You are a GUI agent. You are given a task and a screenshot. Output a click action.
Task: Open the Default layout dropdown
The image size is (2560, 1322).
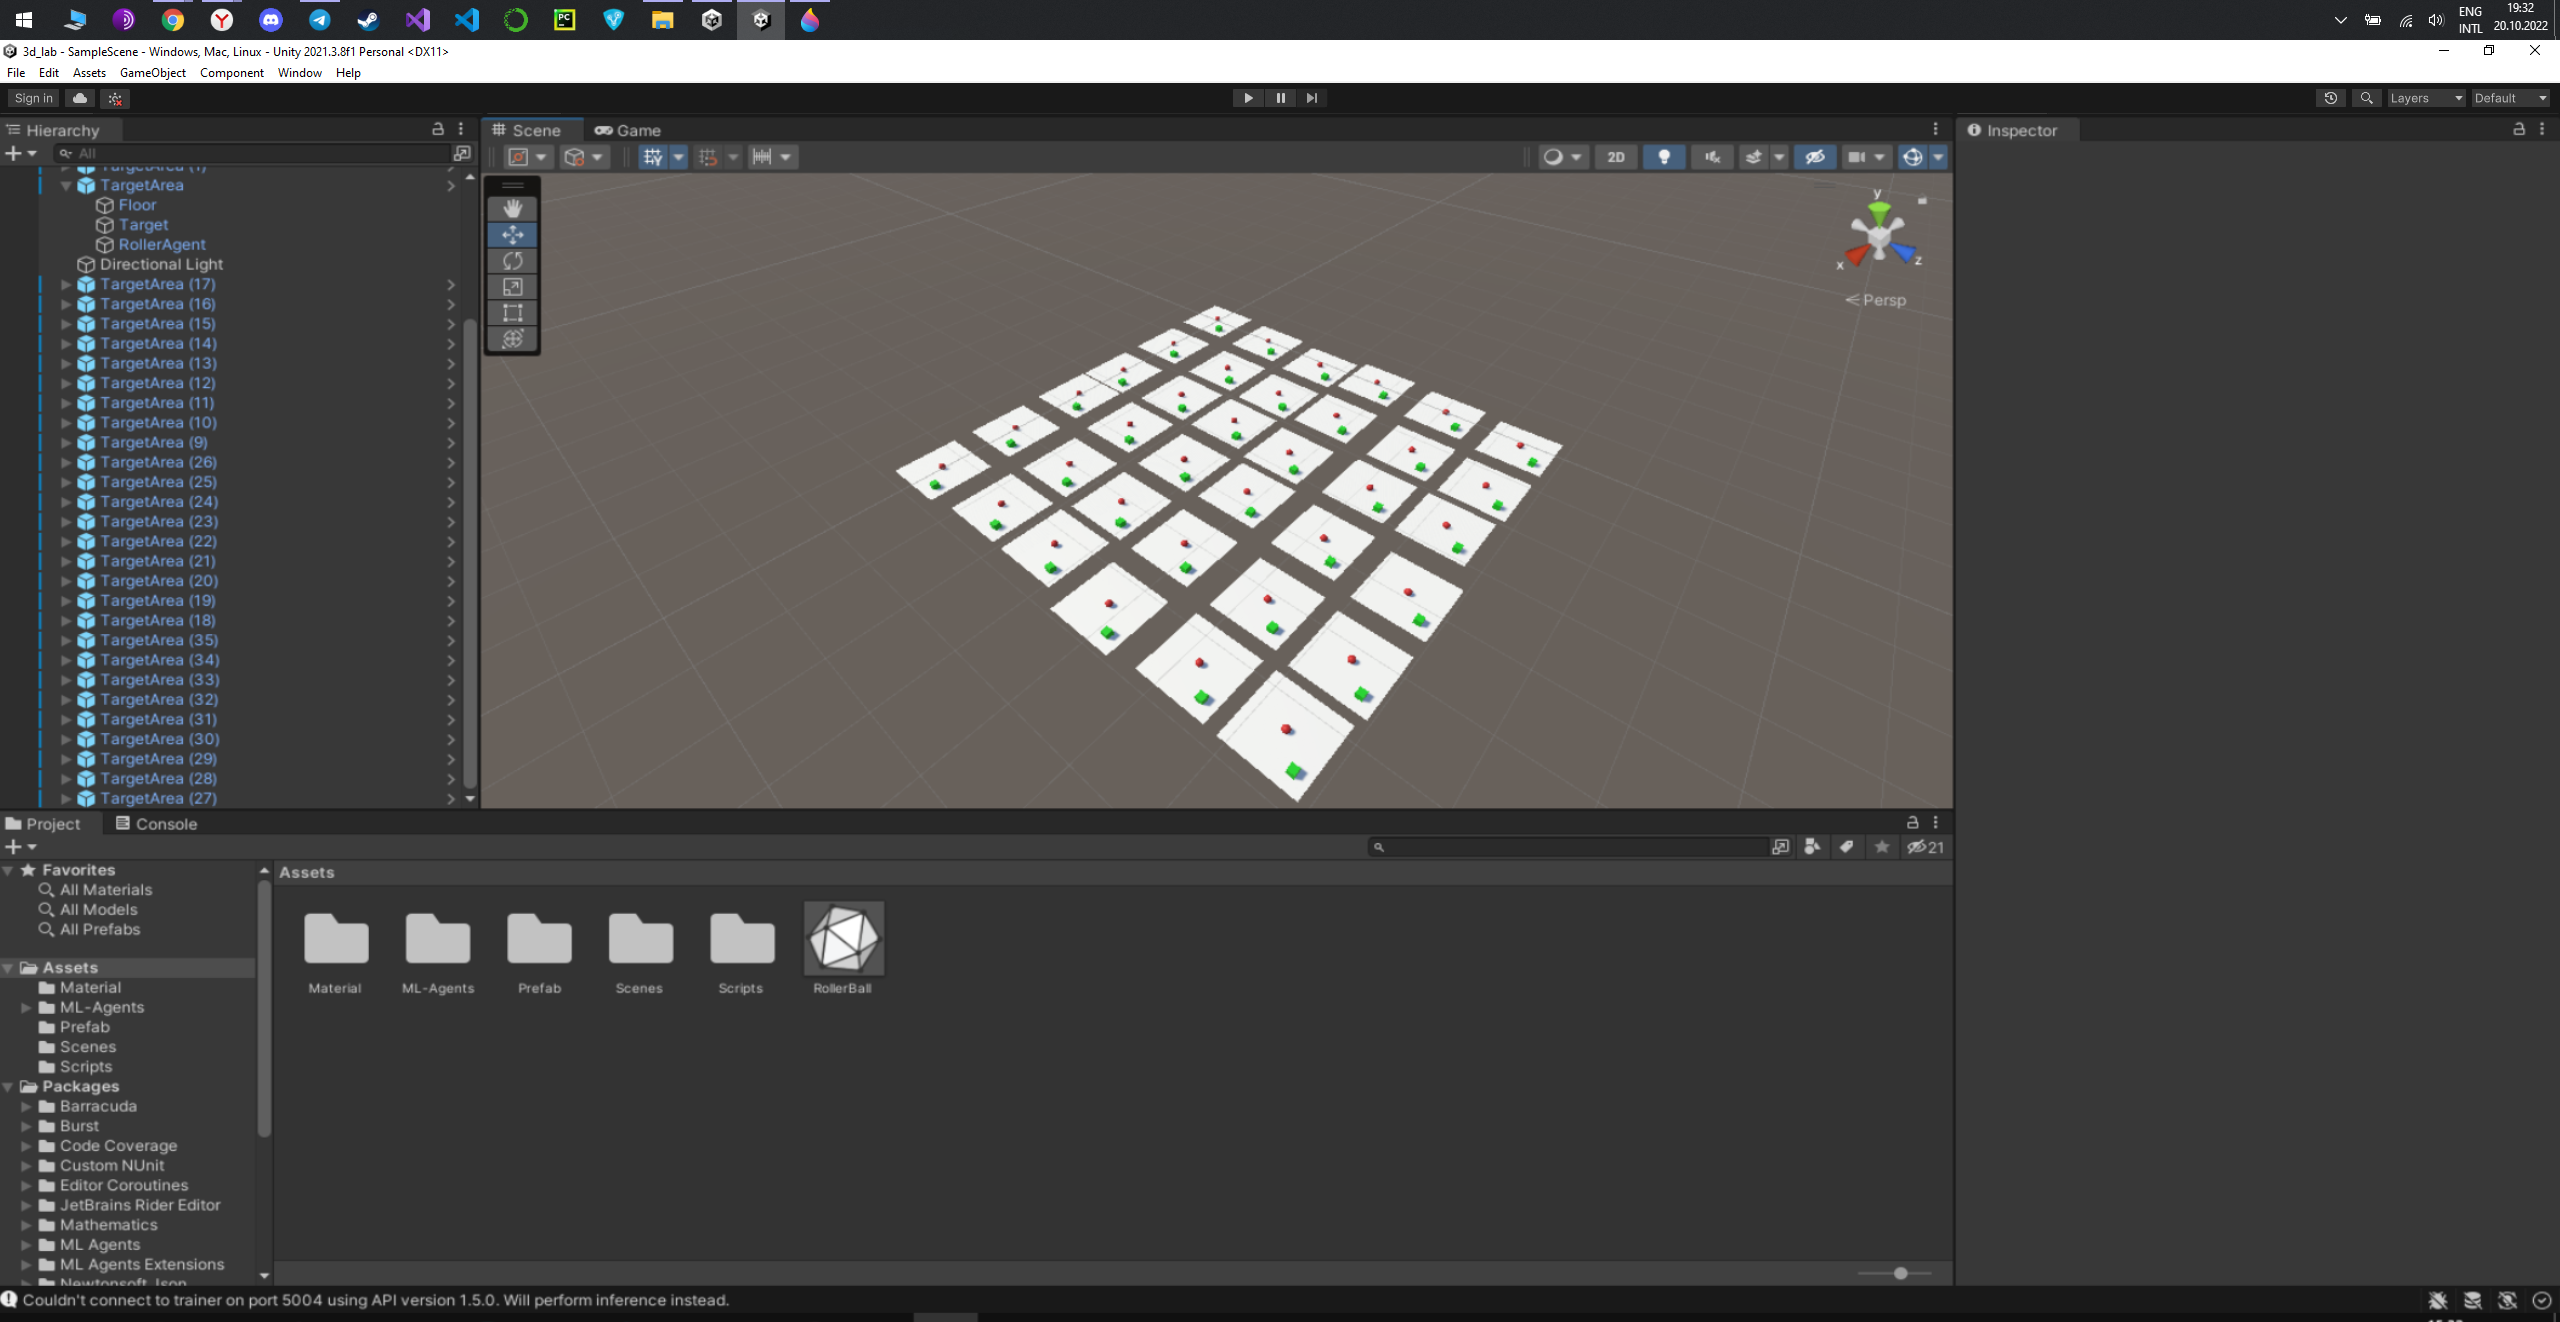point(2508,98)
